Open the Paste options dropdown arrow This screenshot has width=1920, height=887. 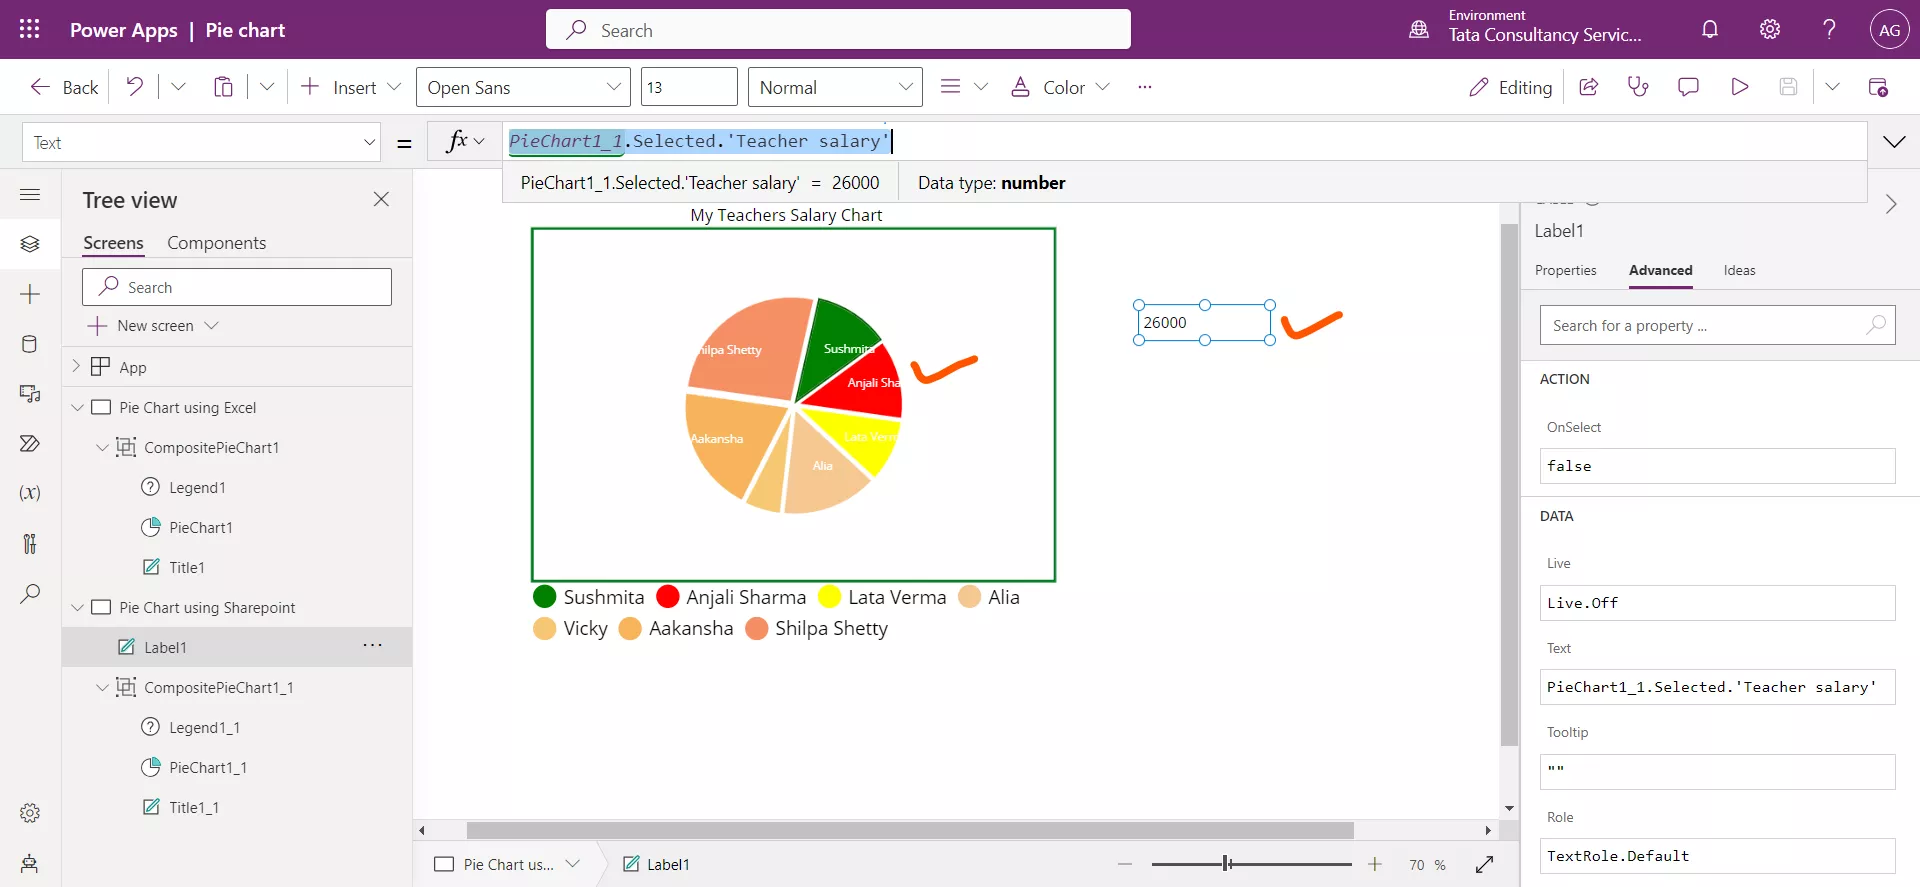click(x=267, y=87)
